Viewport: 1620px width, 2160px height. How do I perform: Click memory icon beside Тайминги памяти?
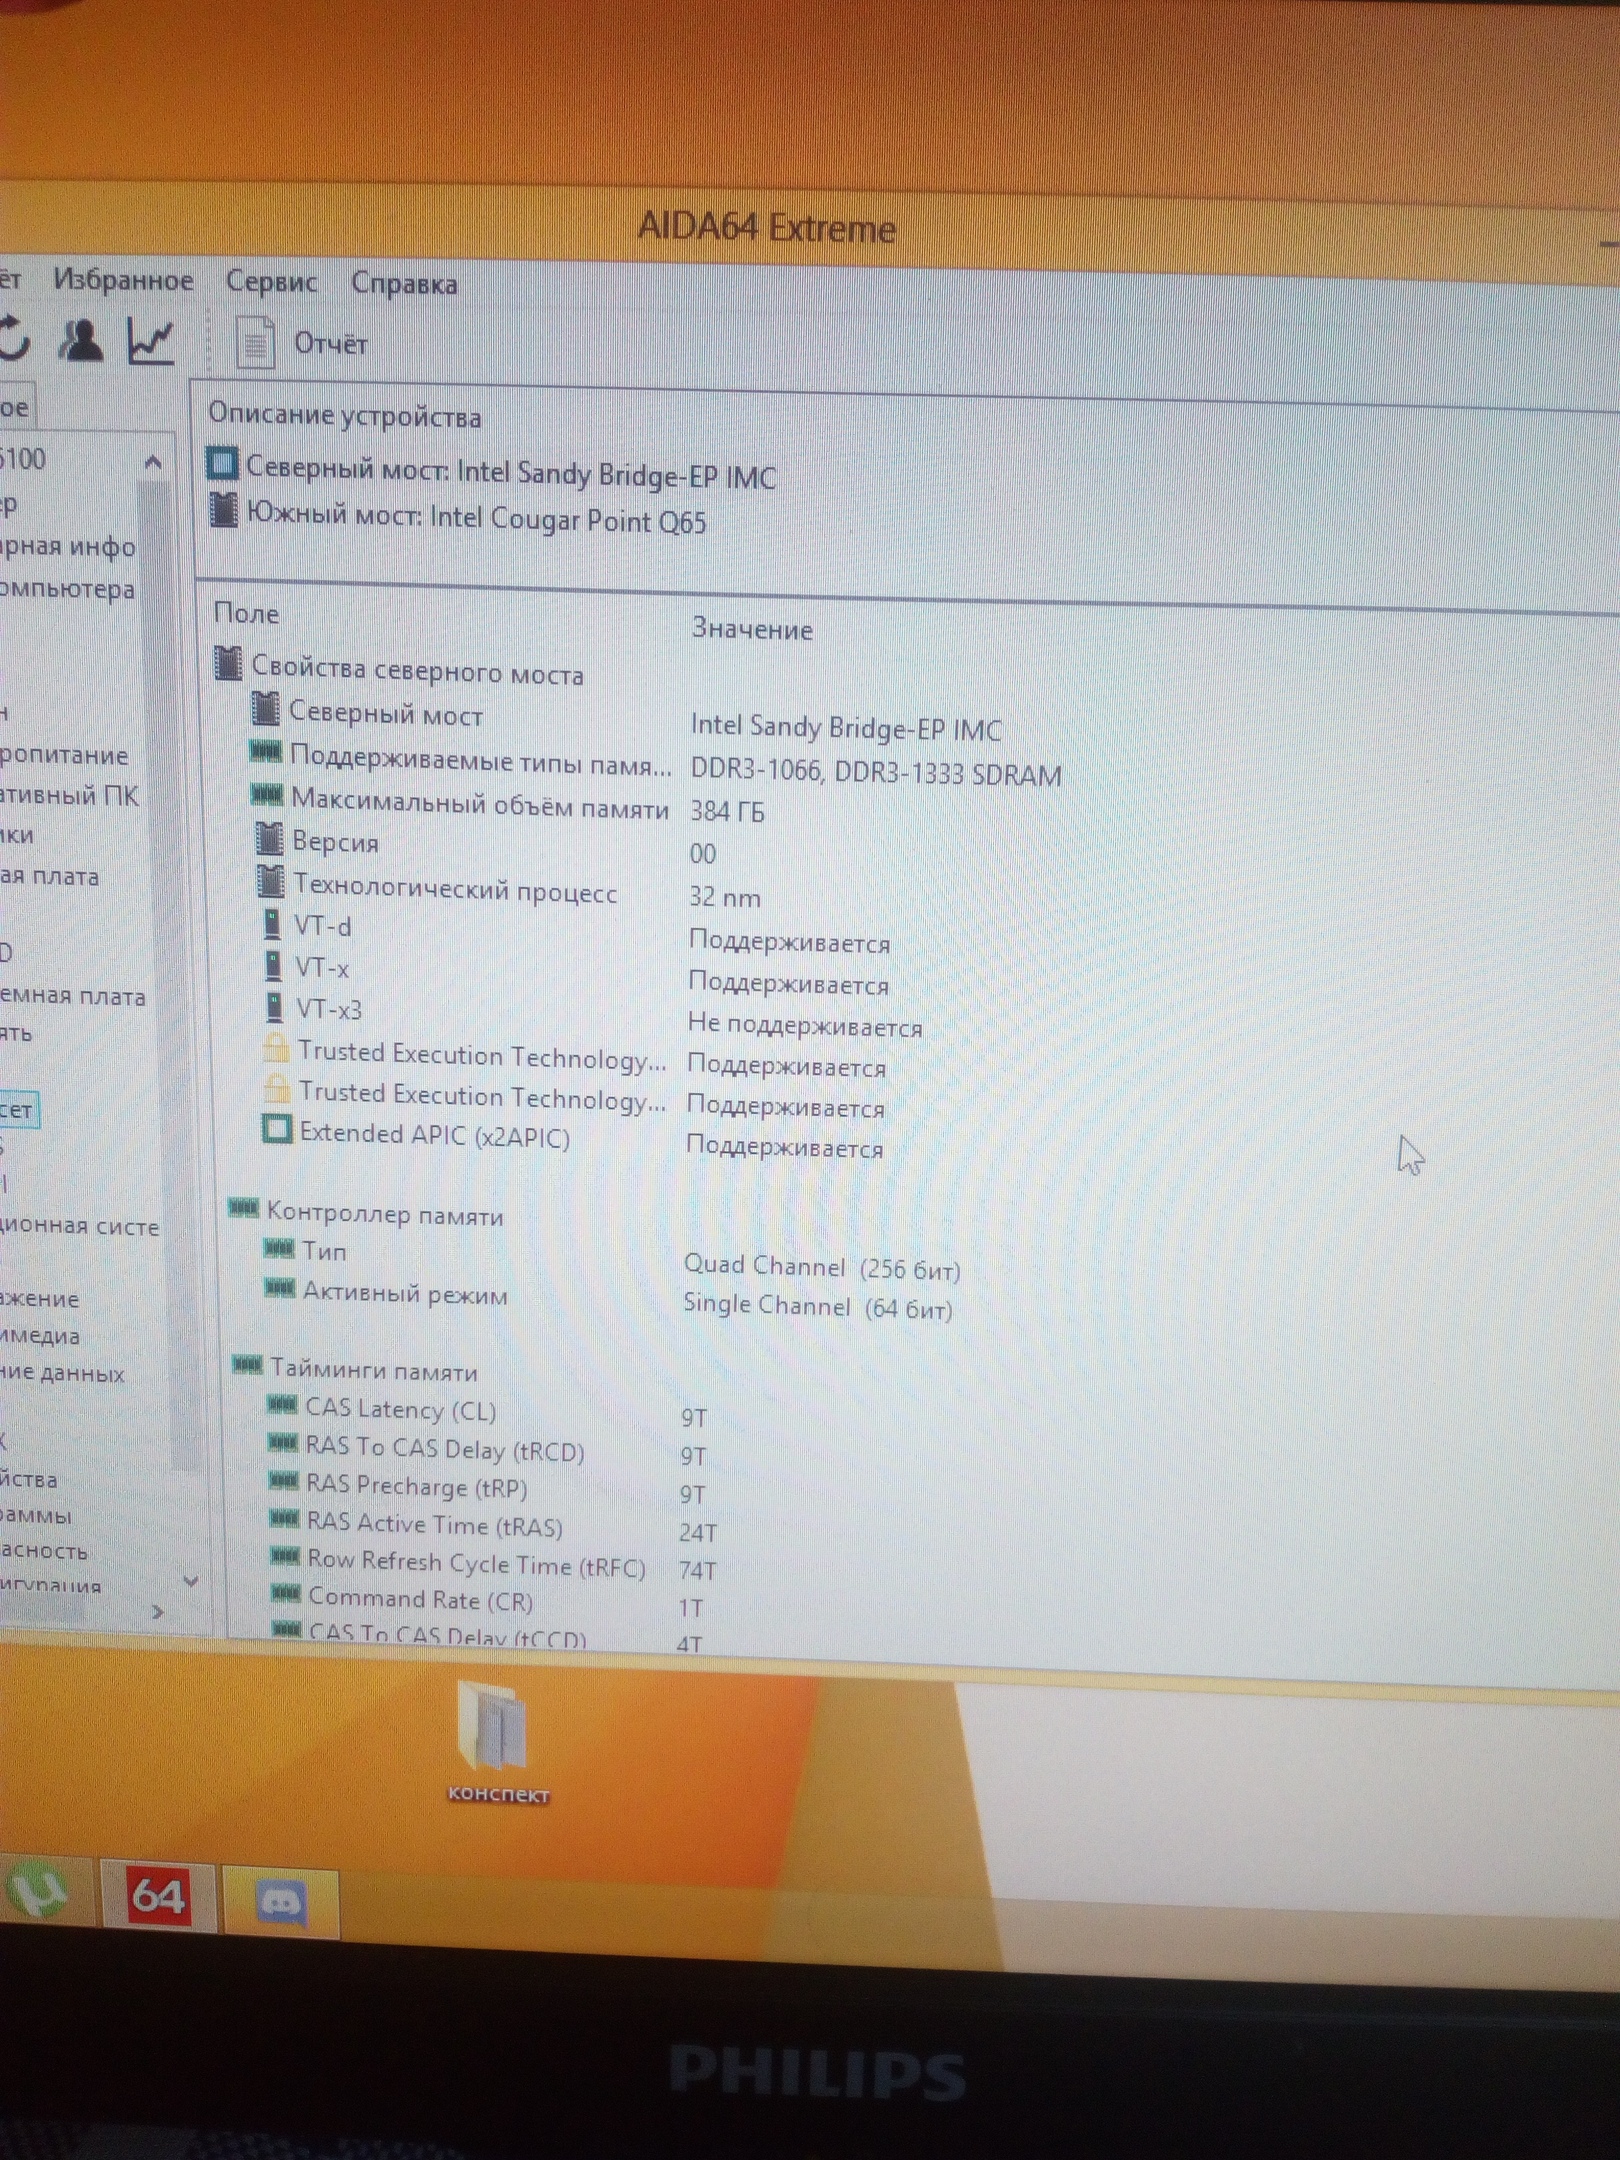248,1365
